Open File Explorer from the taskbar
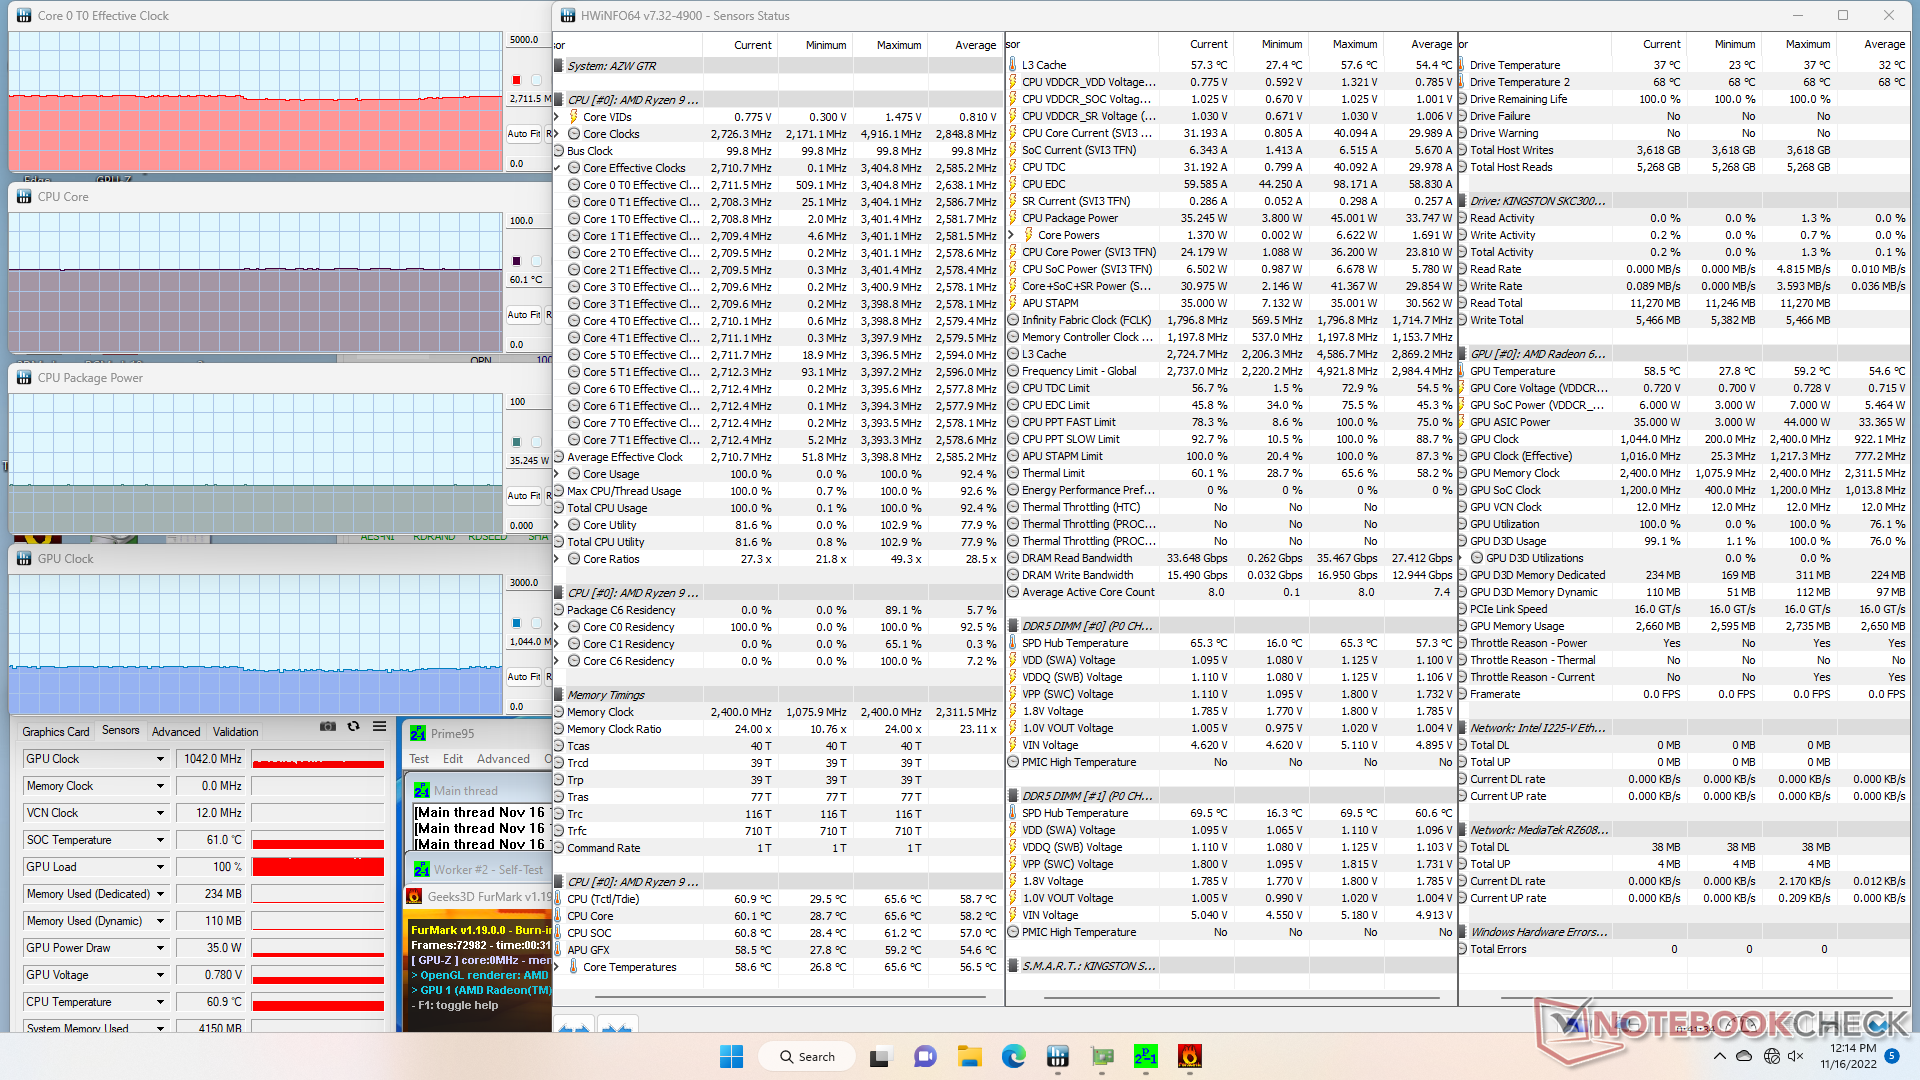The image size is (1920, 1080). pos(969,1056)
